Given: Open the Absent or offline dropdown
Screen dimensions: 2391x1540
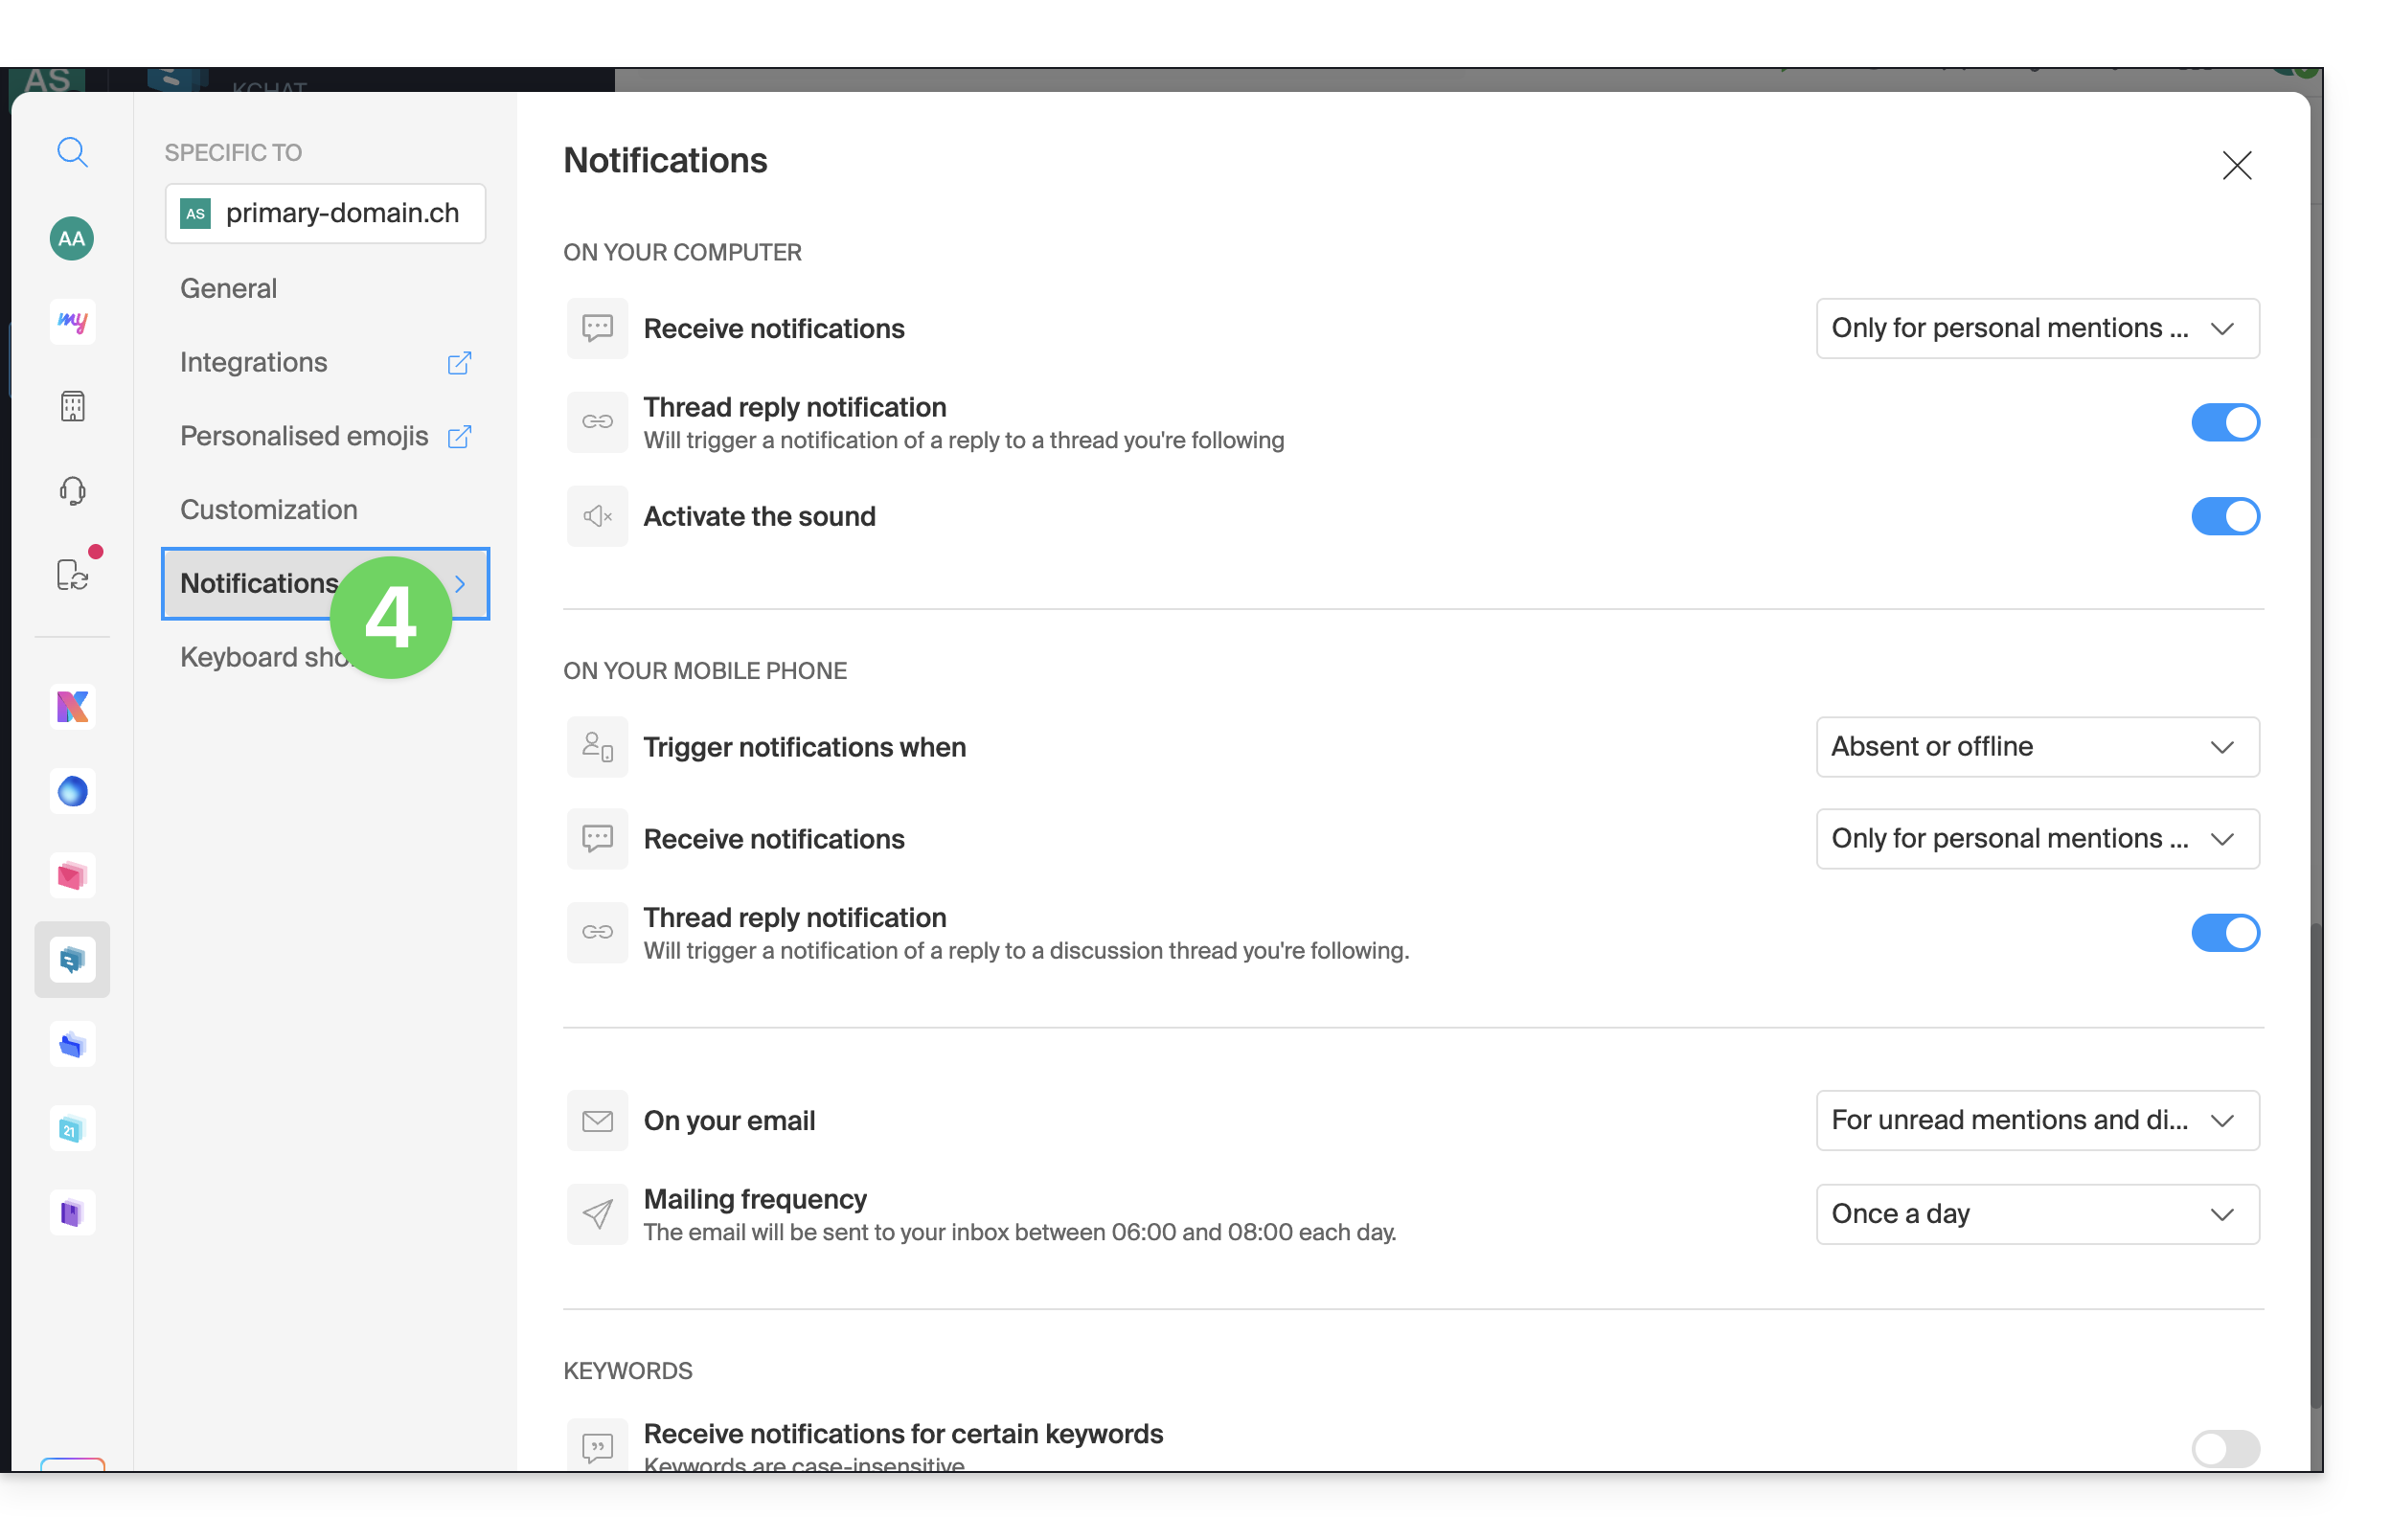Looking at the screenshot, I should coord(2038,747).
